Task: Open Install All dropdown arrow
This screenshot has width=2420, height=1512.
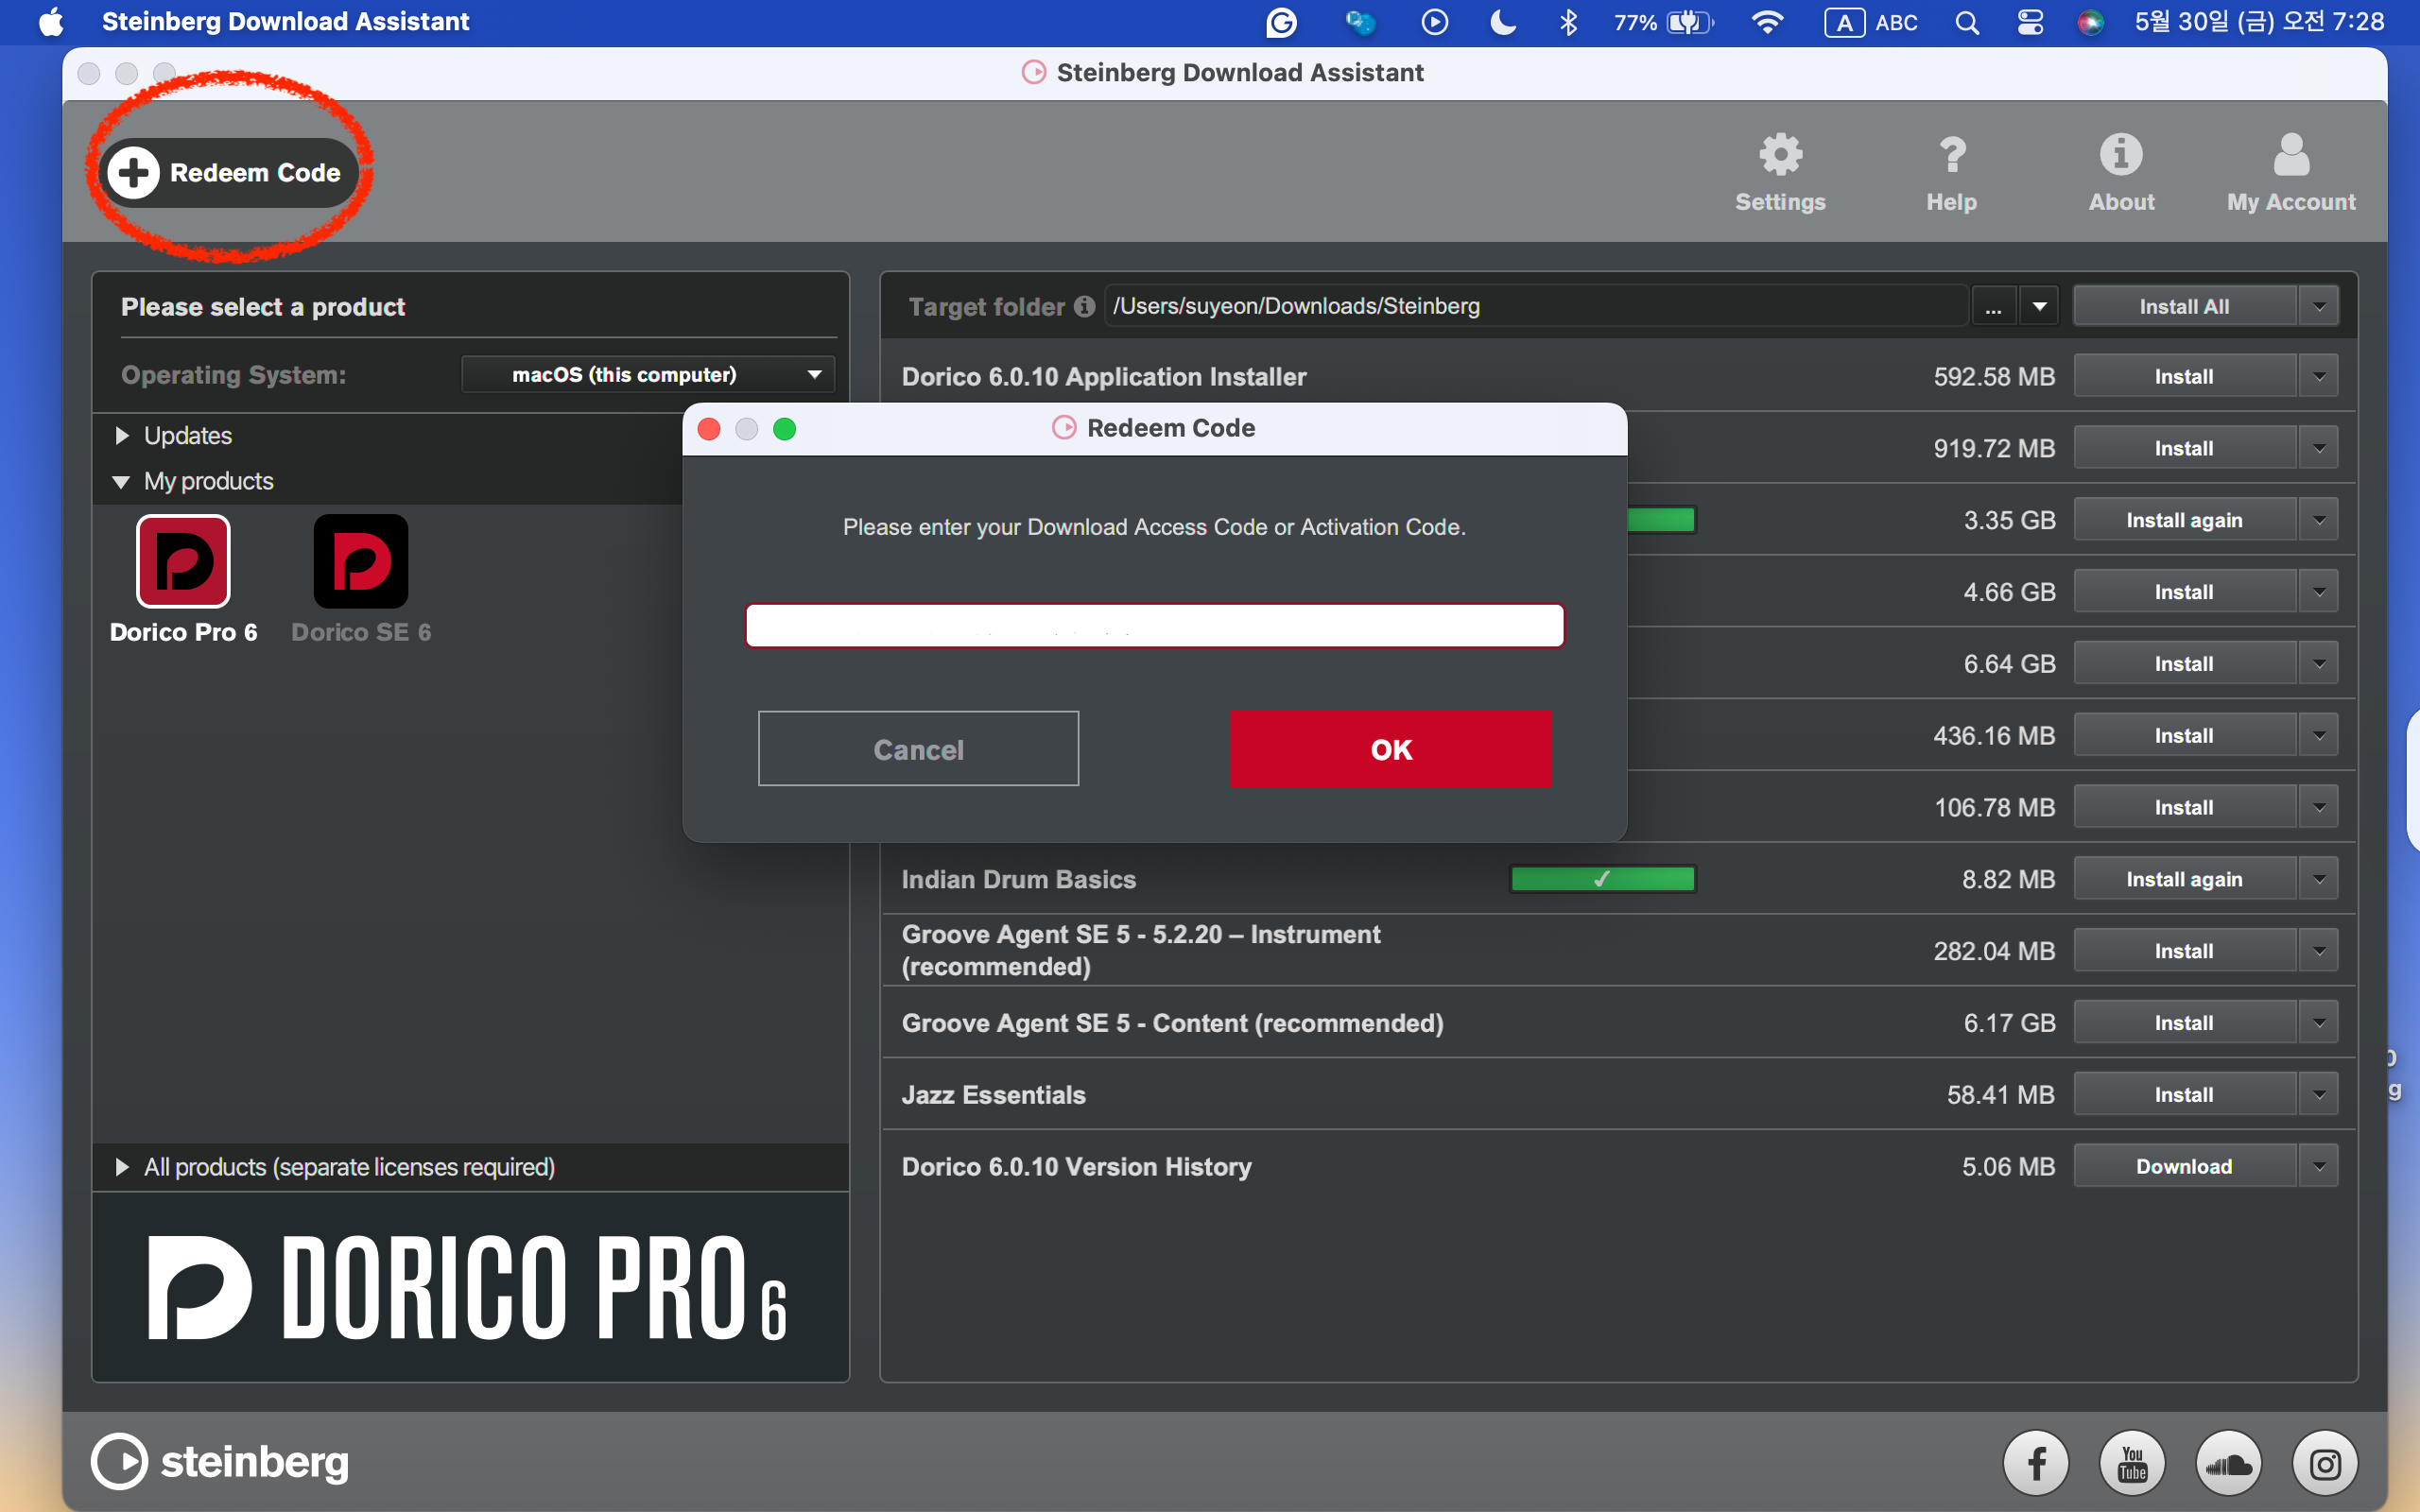Action: point(2318,307)
